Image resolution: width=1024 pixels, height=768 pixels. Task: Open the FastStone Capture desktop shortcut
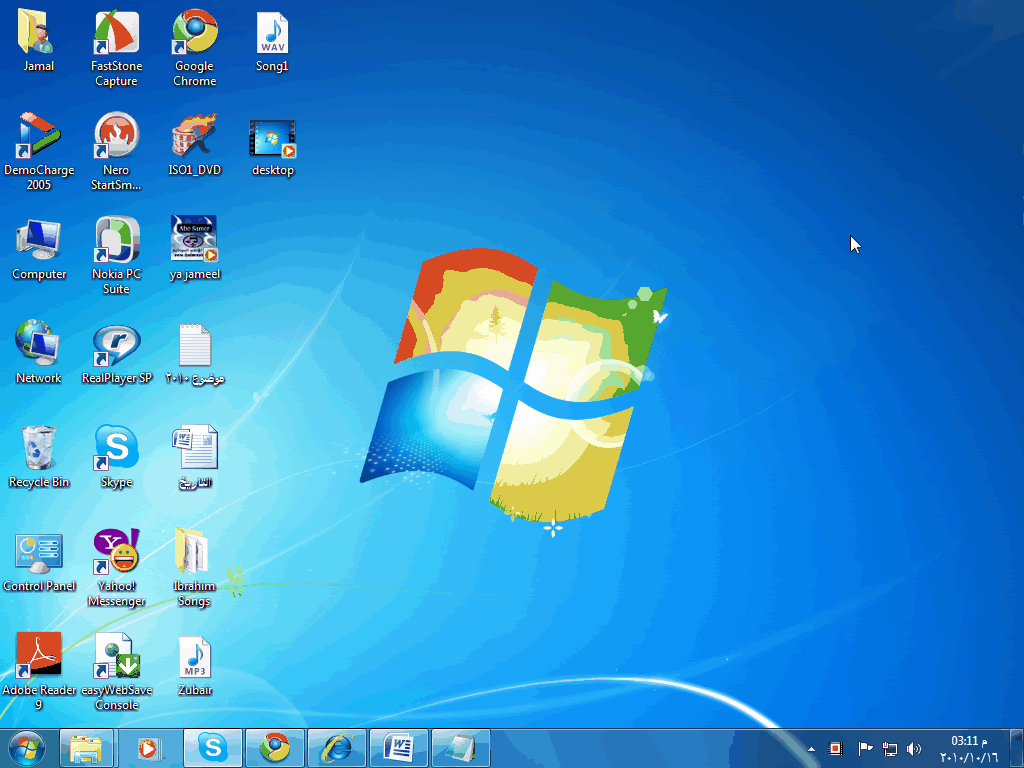pos(117,34)
